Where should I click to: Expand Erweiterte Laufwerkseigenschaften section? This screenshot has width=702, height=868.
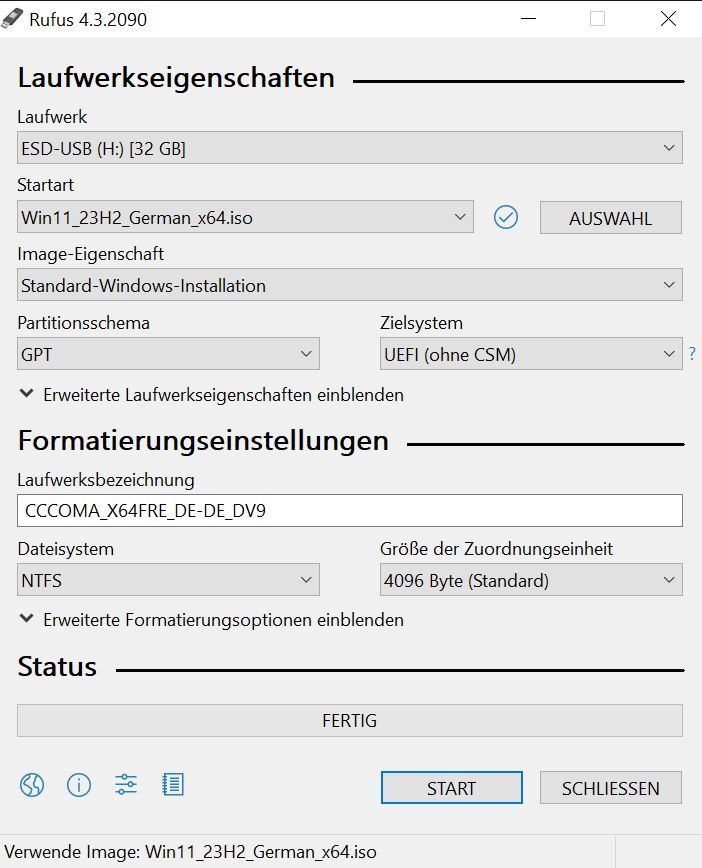tap(211, 395)
